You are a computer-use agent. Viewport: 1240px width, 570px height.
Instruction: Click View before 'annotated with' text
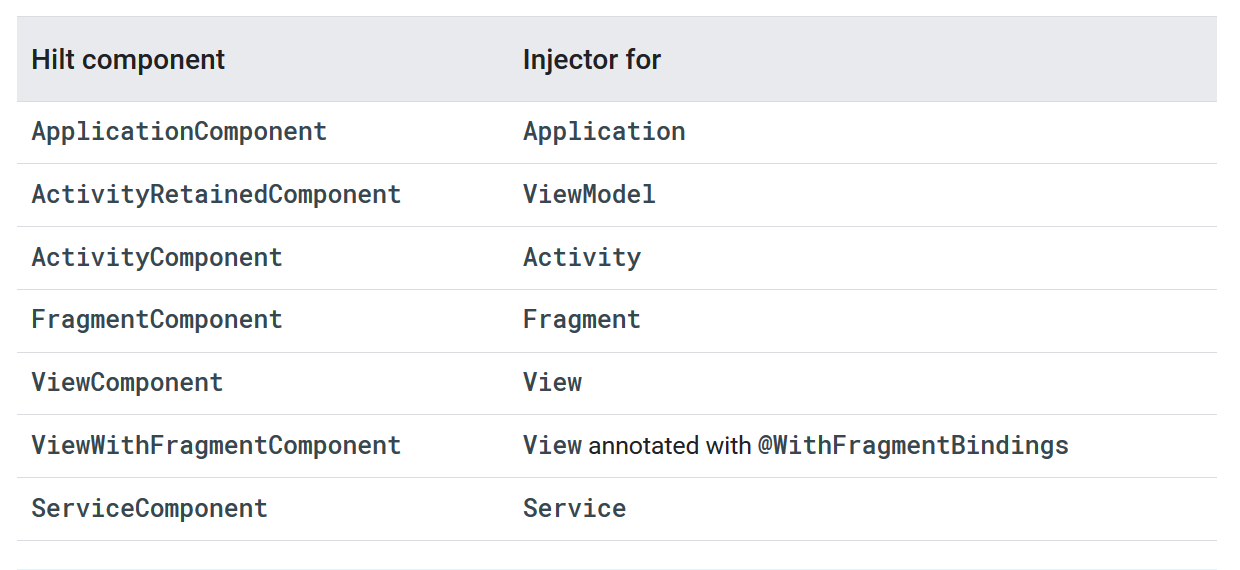coord(552,445)
